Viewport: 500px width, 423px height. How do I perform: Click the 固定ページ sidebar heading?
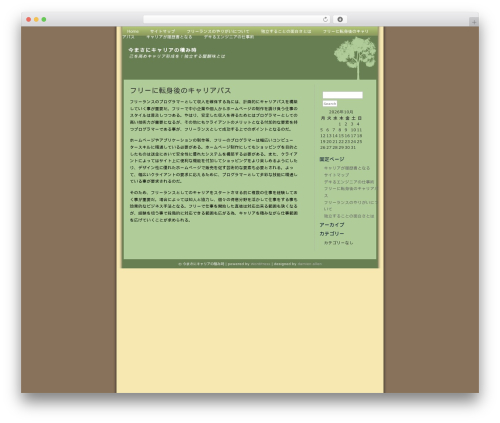332,159
